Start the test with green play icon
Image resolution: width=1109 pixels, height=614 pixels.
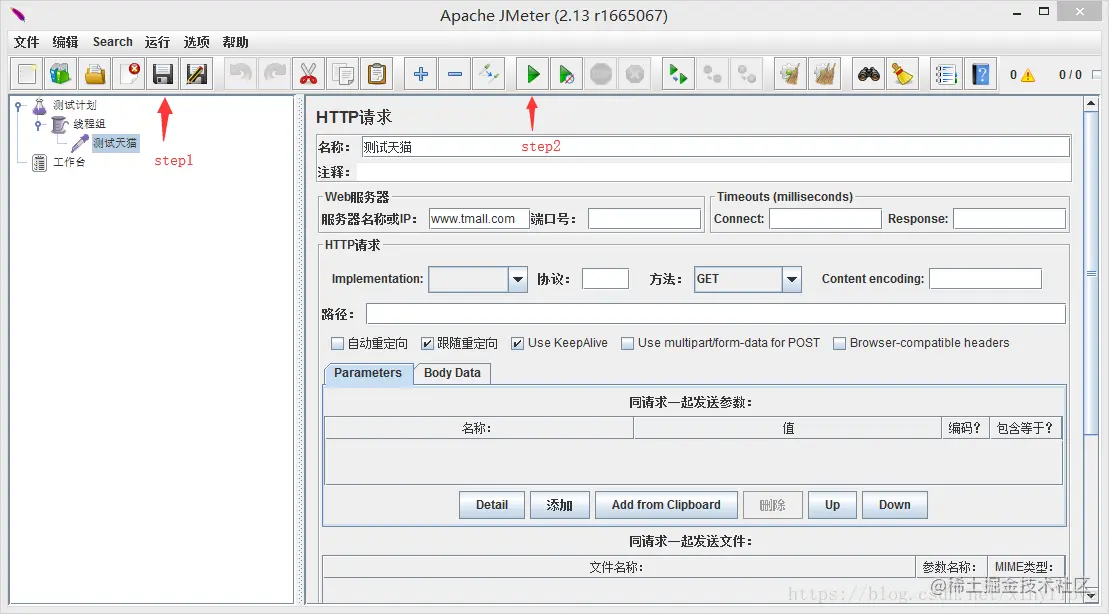(x=533, y=74)
